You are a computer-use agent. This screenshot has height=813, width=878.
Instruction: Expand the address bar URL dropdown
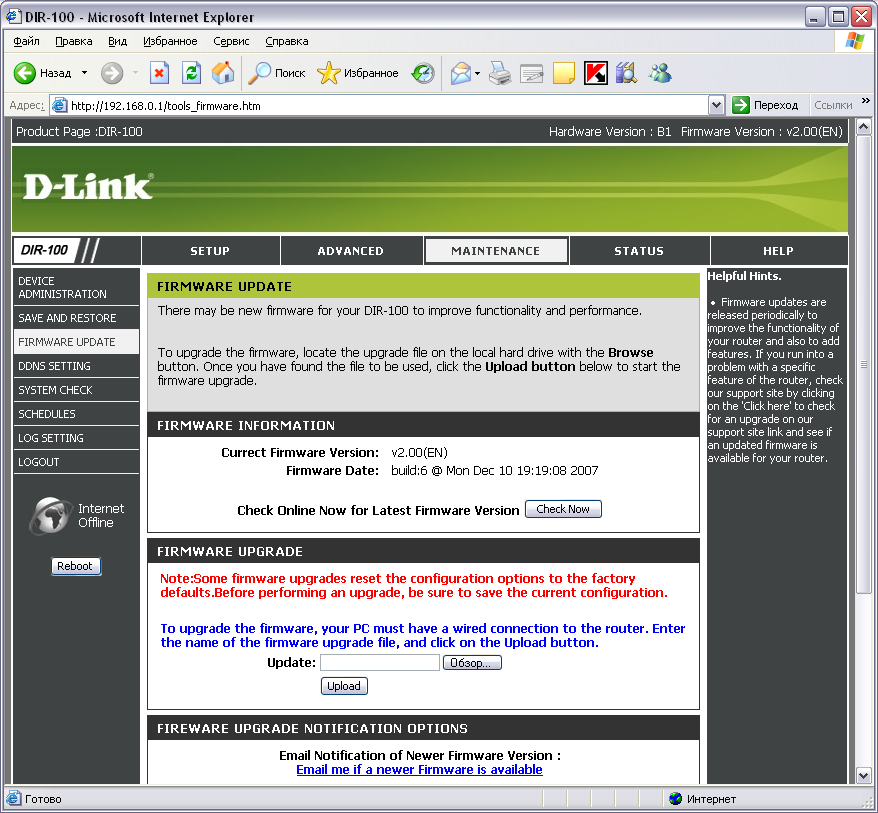716,105
